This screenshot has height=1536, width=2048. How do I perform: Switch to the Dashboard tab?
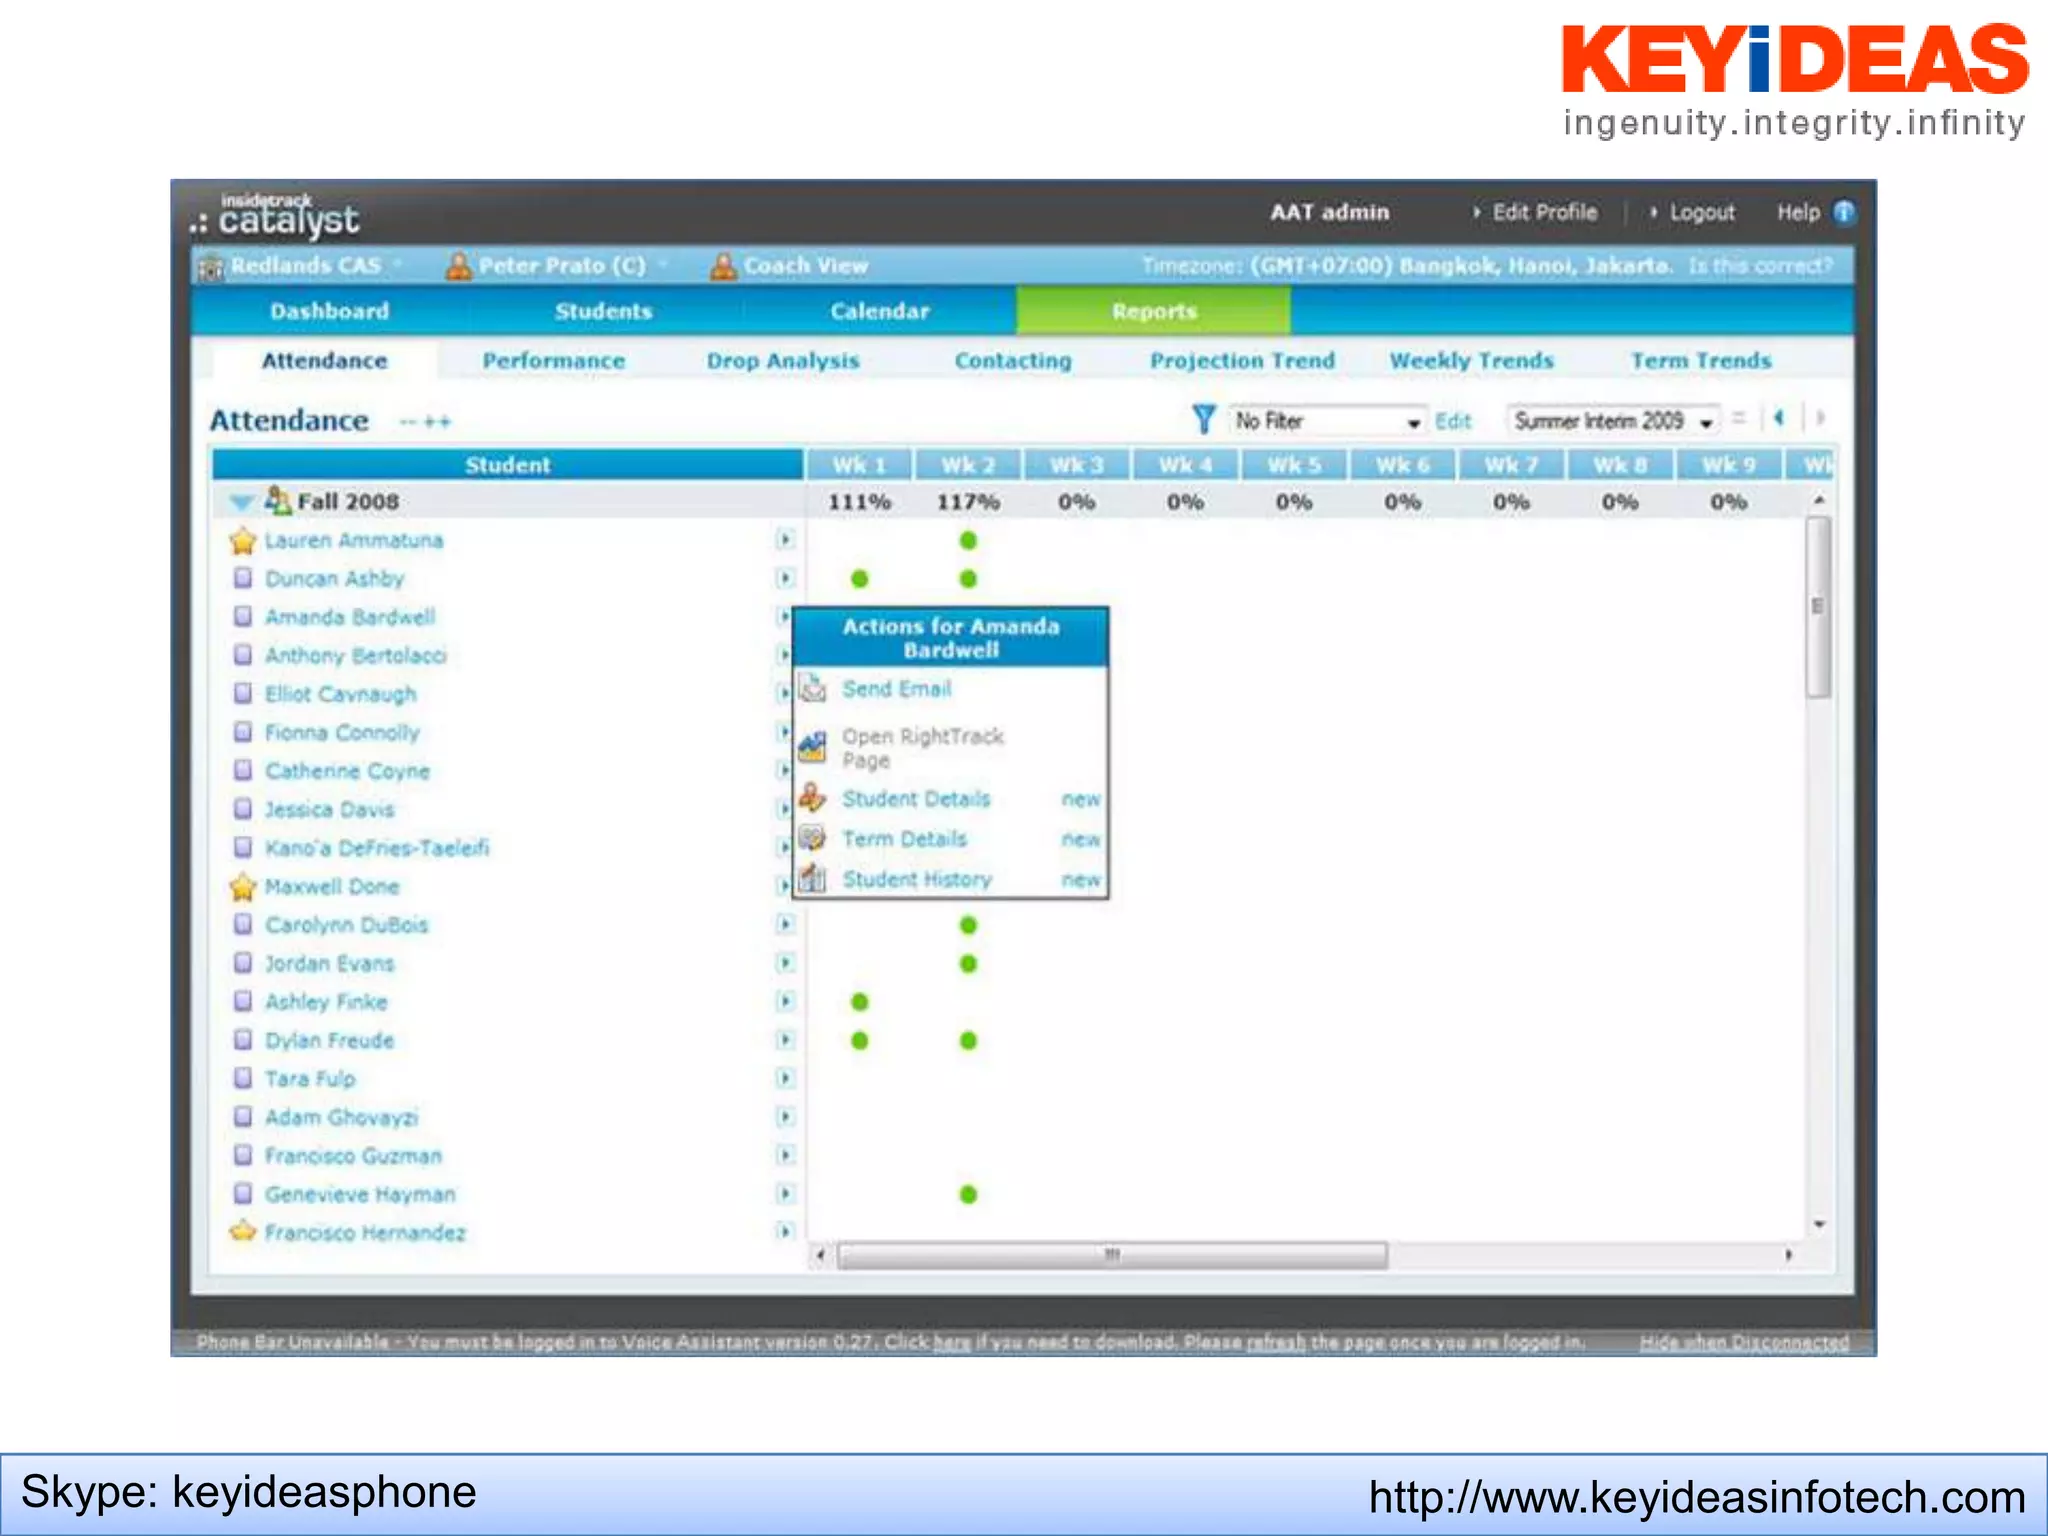click(330, 311)
